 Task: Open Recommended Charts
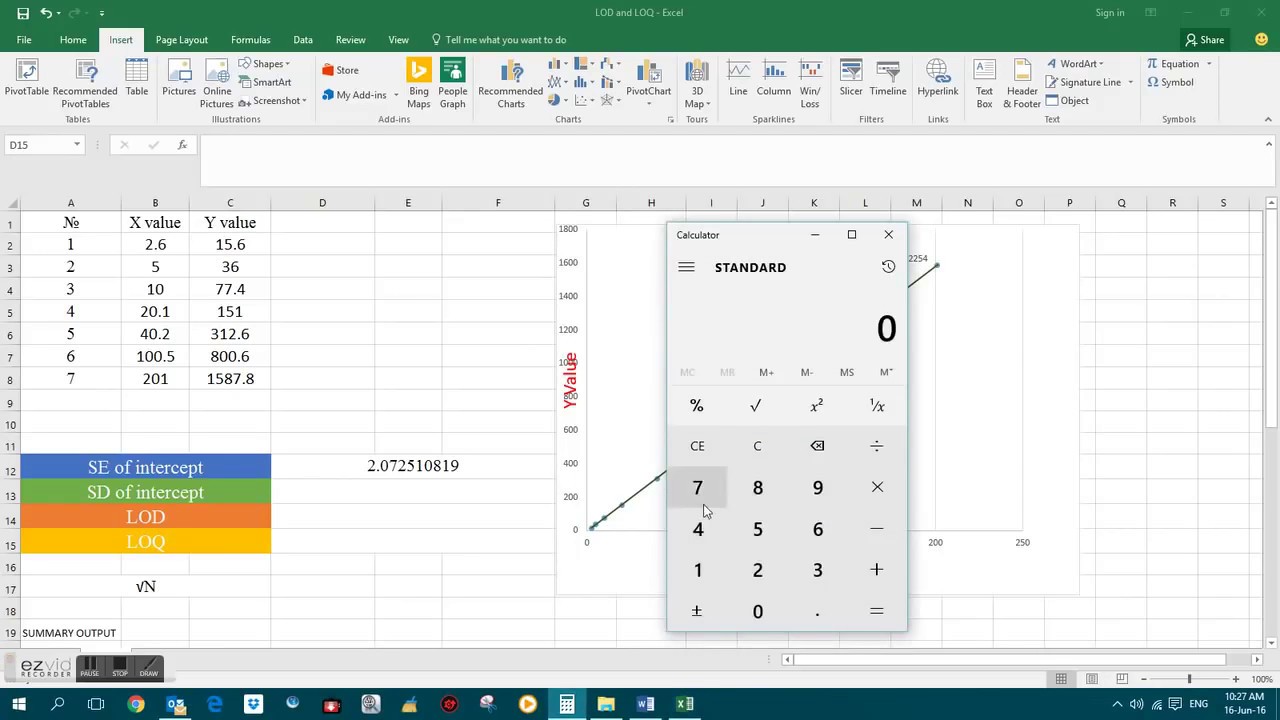pyautogui.click(x=511, y=84)
